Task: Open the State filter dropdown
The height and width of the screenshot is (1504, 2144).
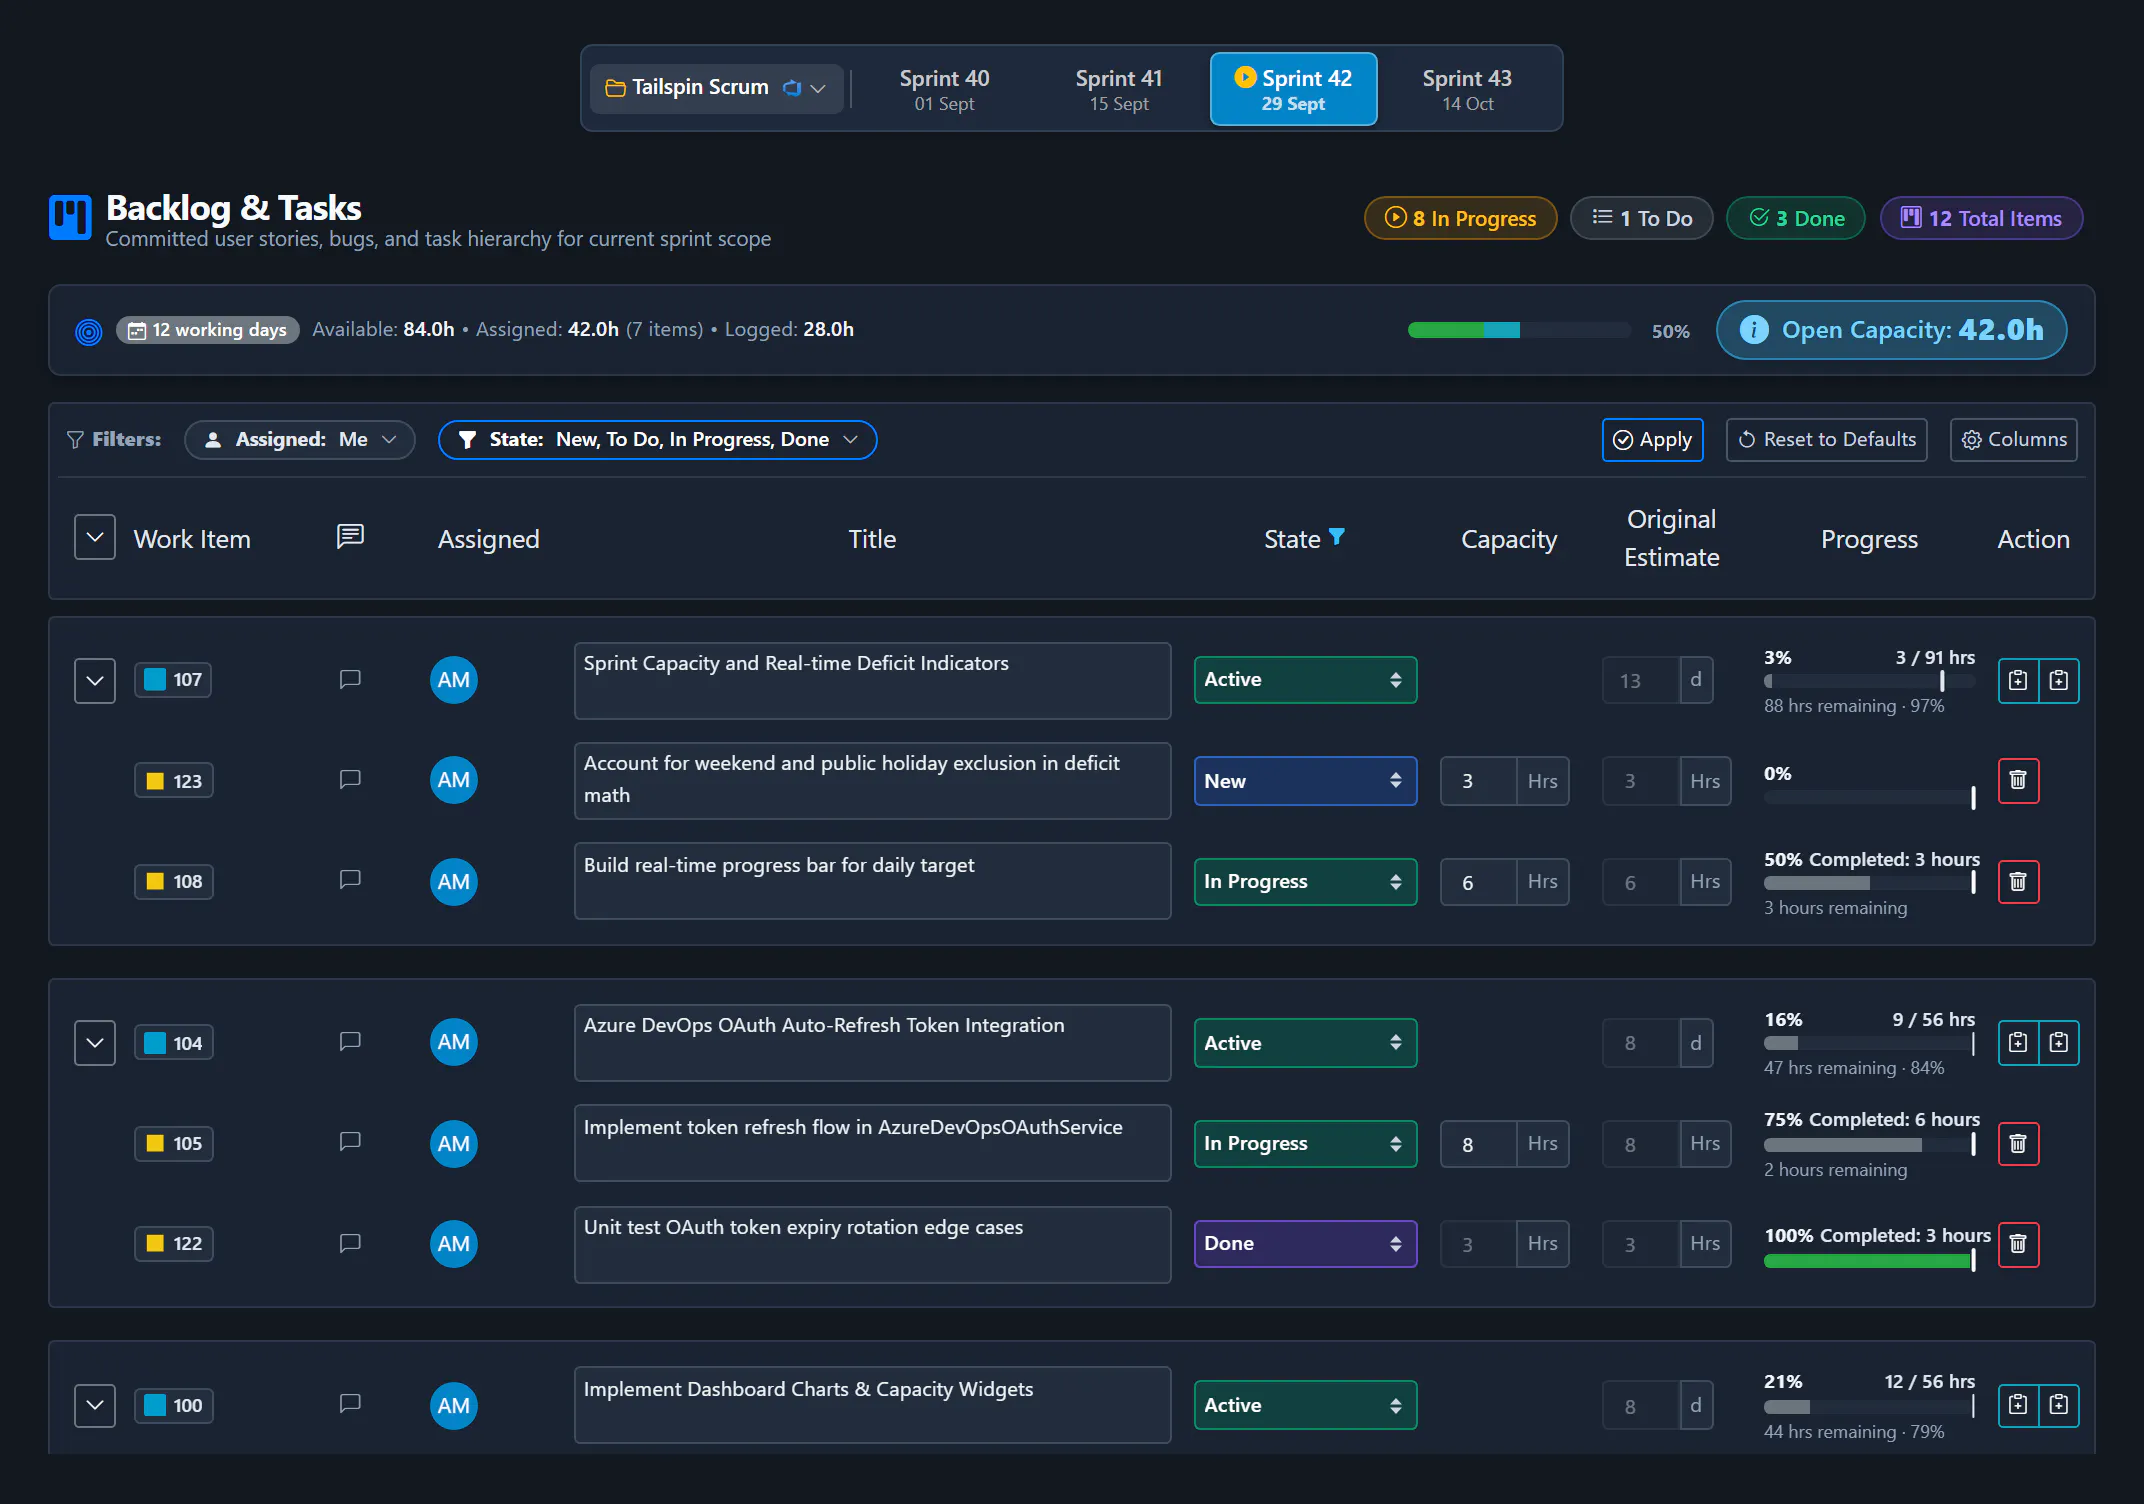Action: pyautogui.click(x=657, y=440)
